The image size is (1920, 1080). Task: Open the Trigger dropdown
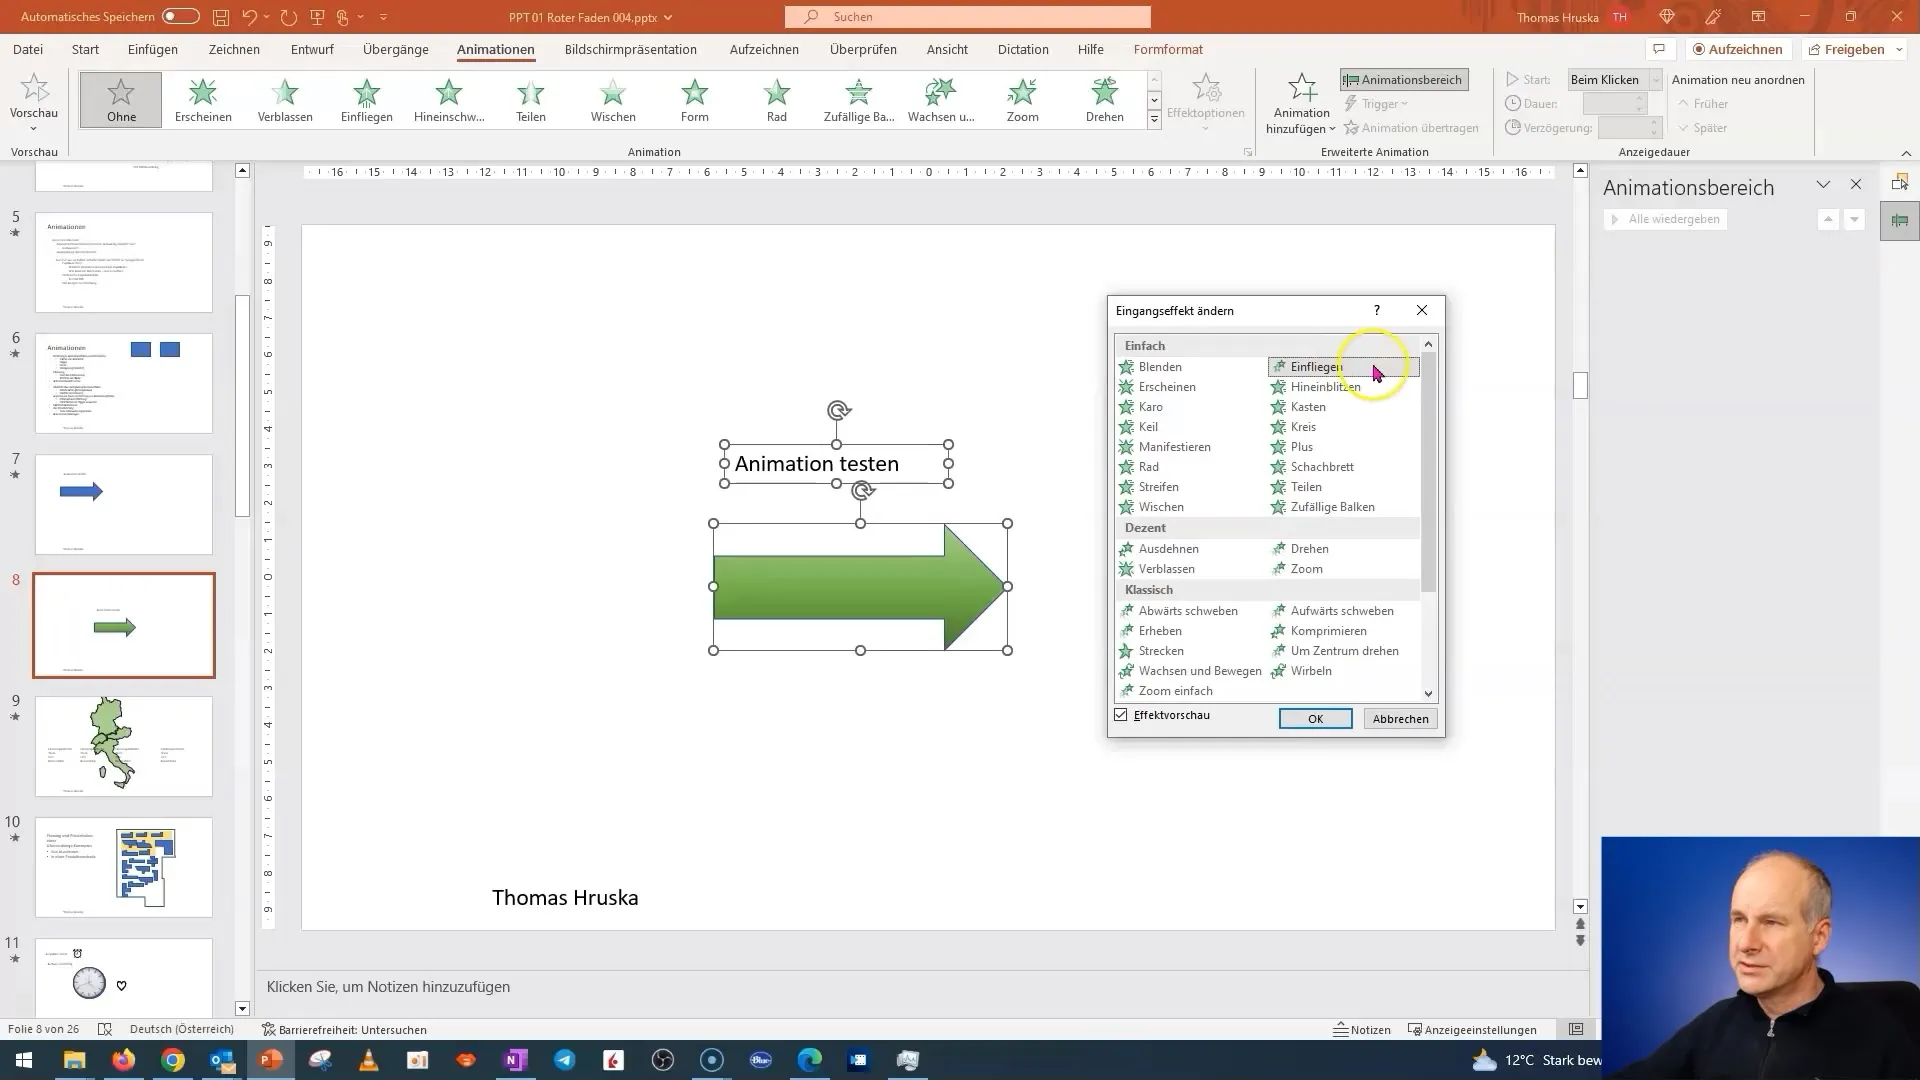1378,104
